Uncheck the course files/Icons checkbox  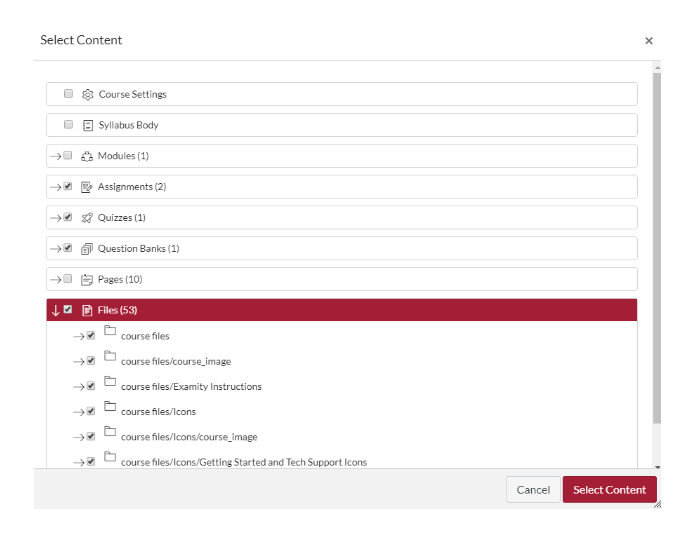pos(91,411)
